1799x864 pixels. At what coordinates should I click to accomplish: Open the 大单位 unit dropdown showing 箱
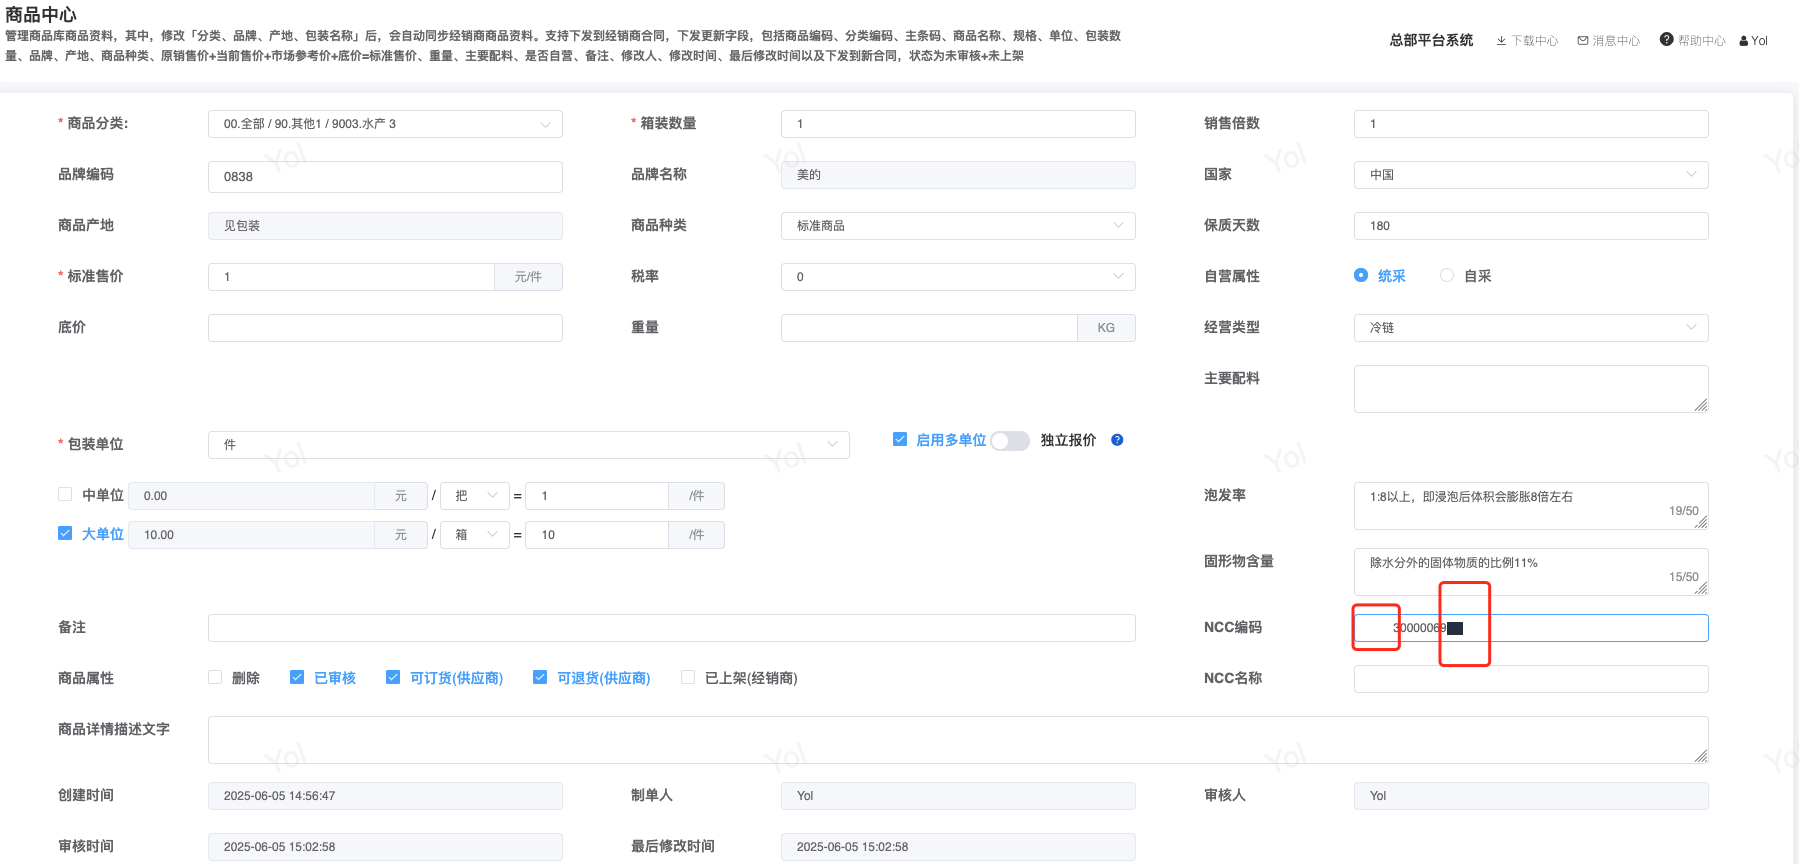(x=475, y=535)
